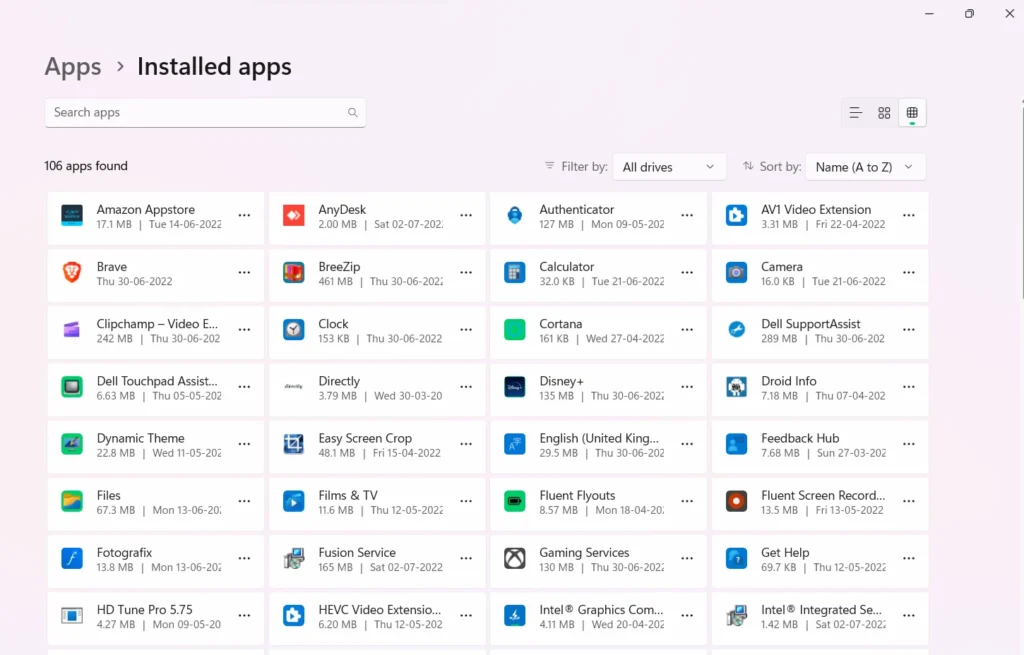Open more options for Fluent Flyouts
1024x655 pixels.
(687, 501)
